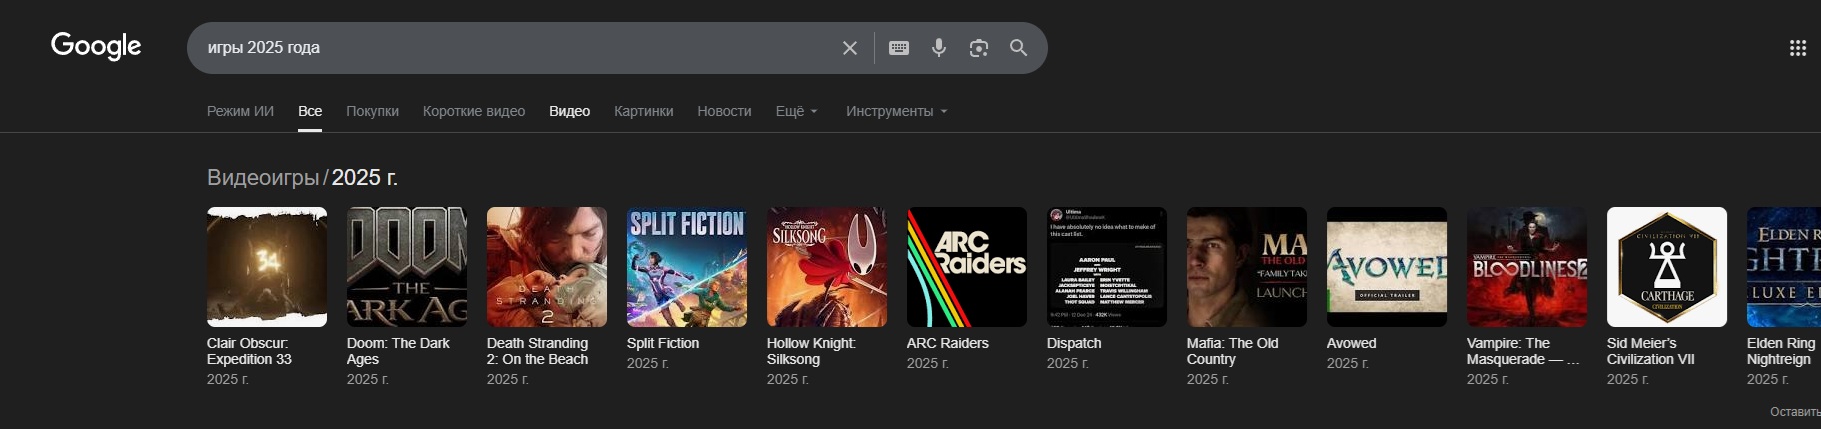Open Sid Meier's Civilization VII thumbnail
Viewport: 1821px width, 429px height.
(1667, 267)
